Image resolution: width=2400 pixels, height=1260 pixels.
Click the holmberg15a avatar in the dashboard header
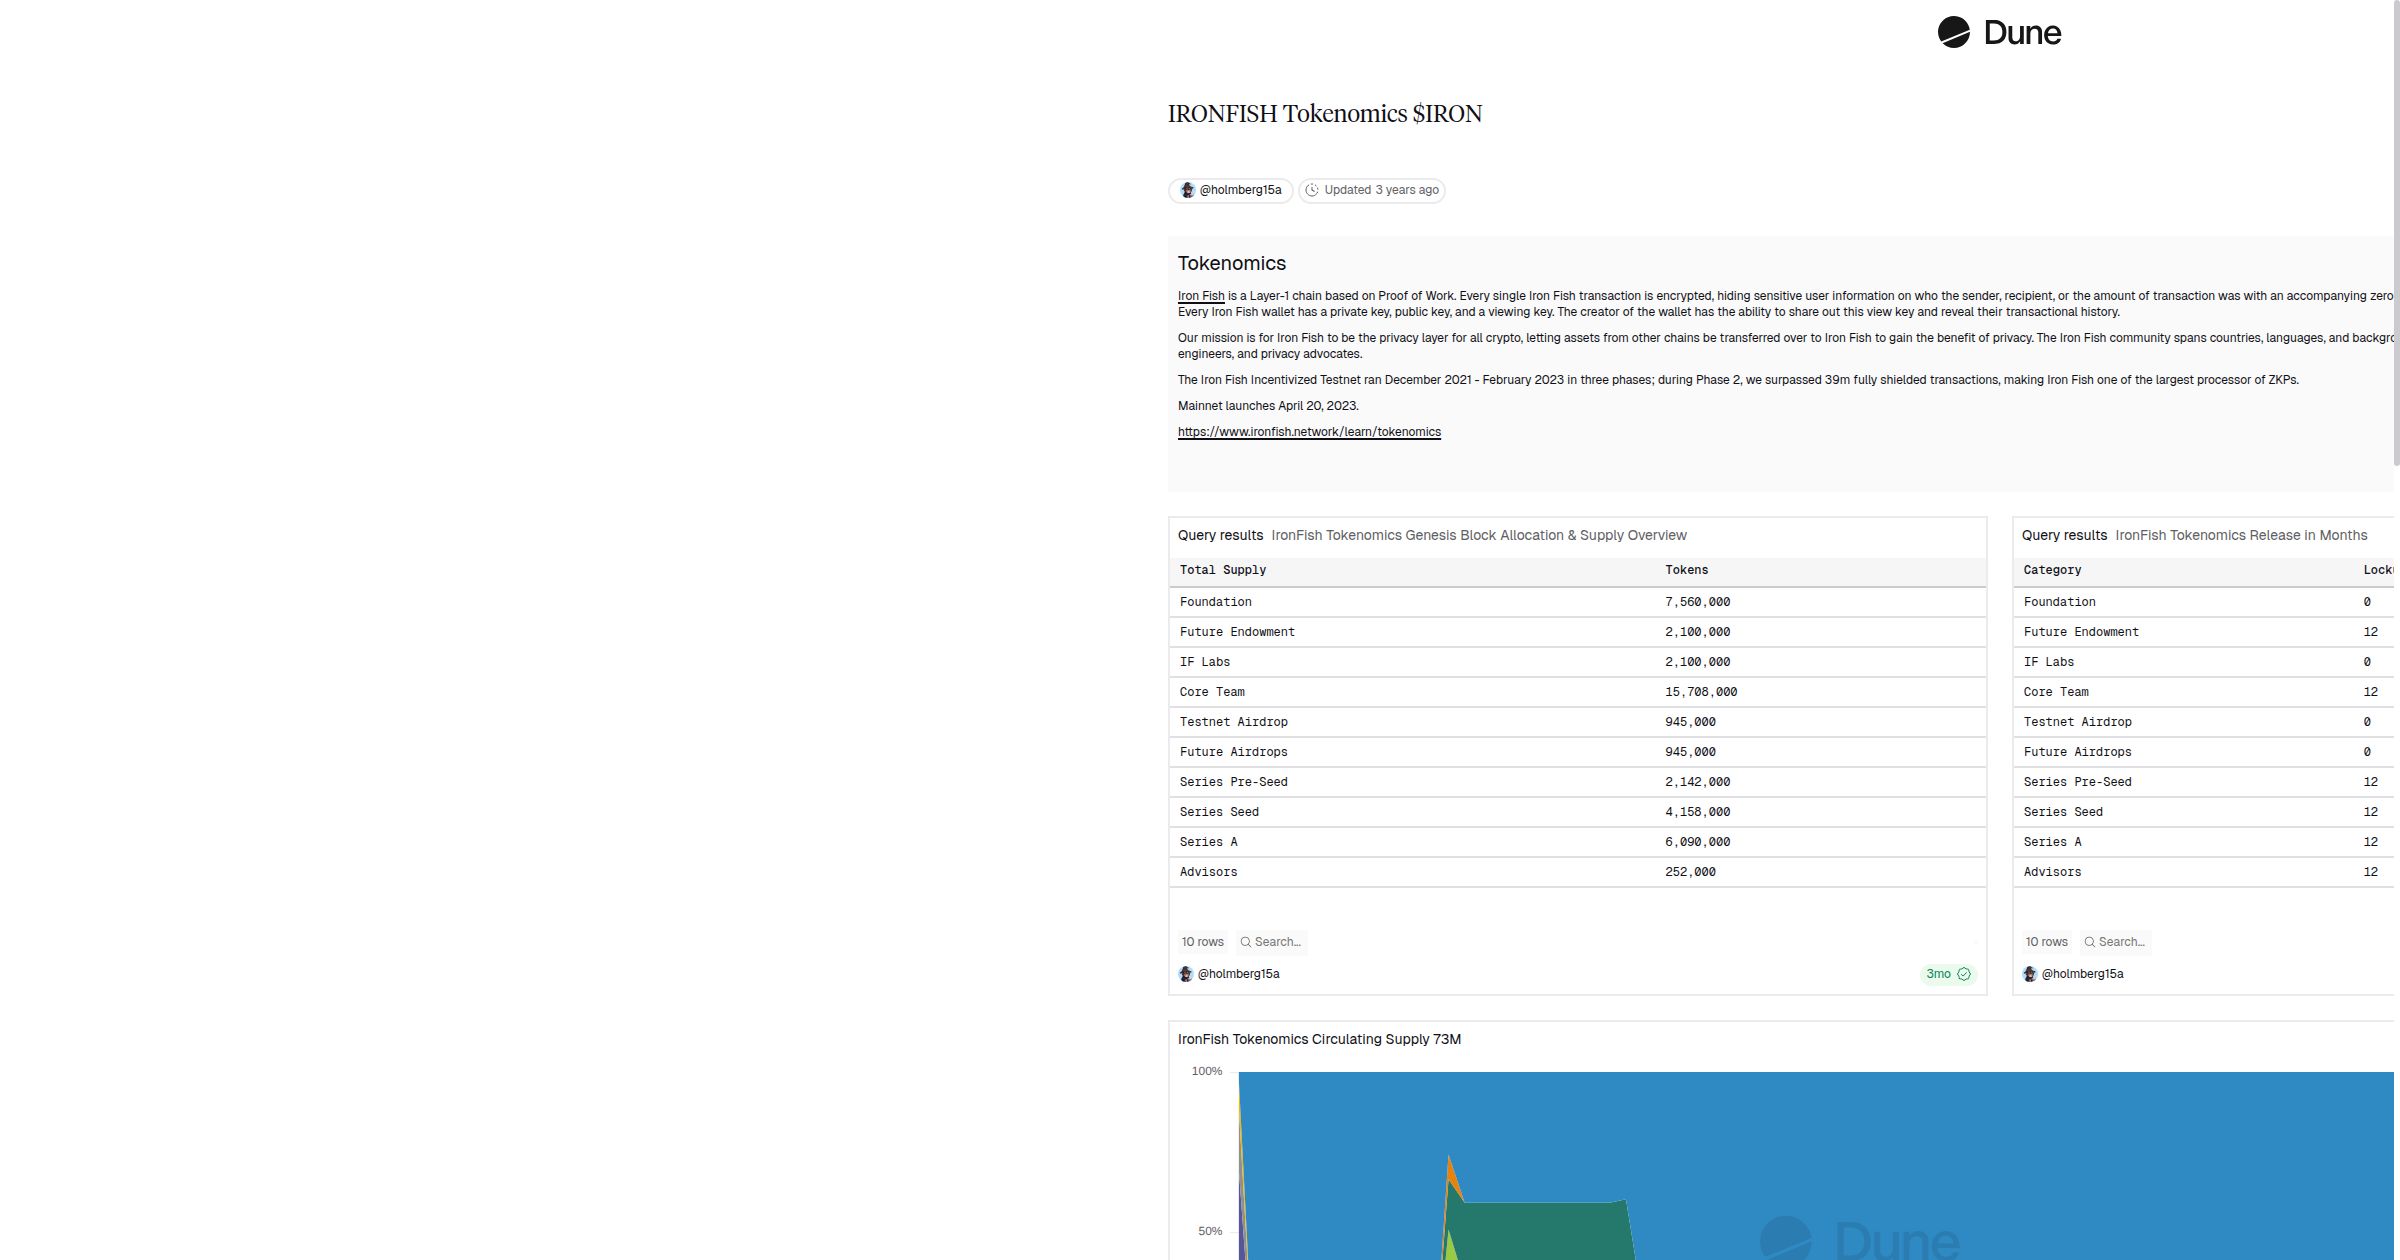click(1187, 190)
